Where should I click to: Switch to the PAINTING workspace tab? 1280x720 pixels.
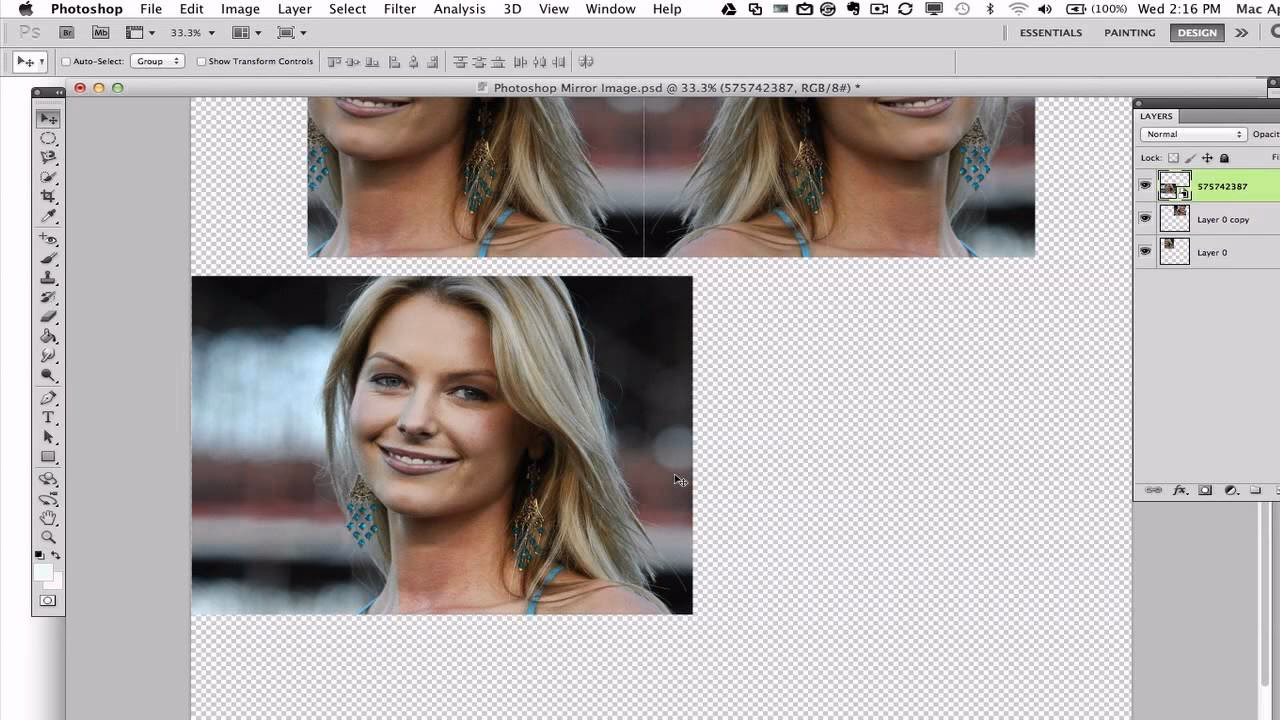(1129, 32)
